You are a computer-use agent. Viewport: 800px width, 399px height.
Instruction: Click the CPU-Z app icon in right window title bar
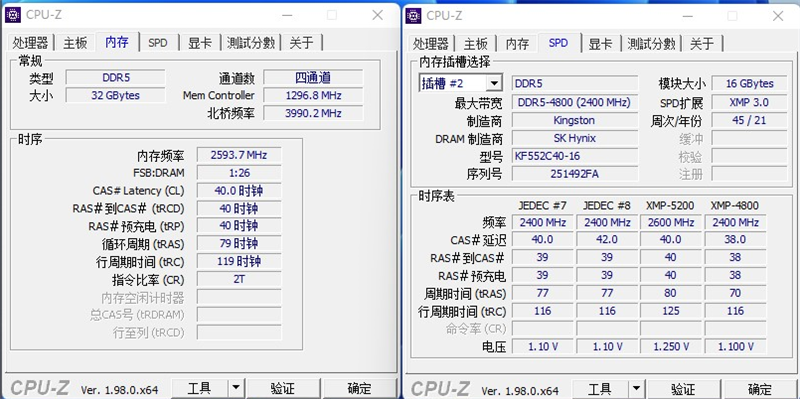click(x=413, y=15)
